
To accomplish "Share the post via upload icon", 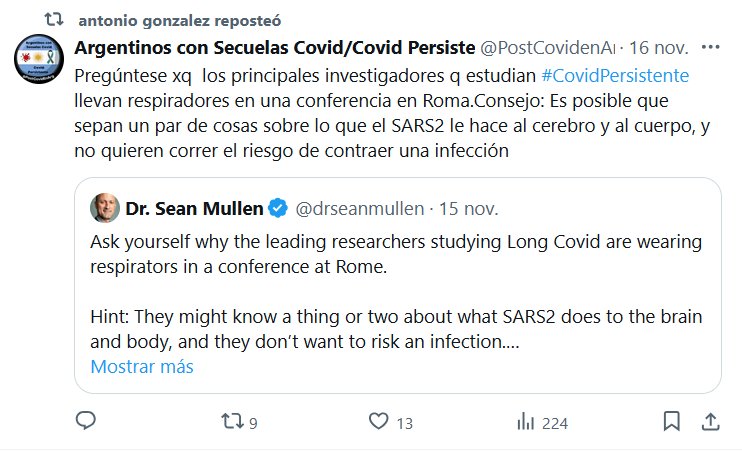I will (710, 422).
